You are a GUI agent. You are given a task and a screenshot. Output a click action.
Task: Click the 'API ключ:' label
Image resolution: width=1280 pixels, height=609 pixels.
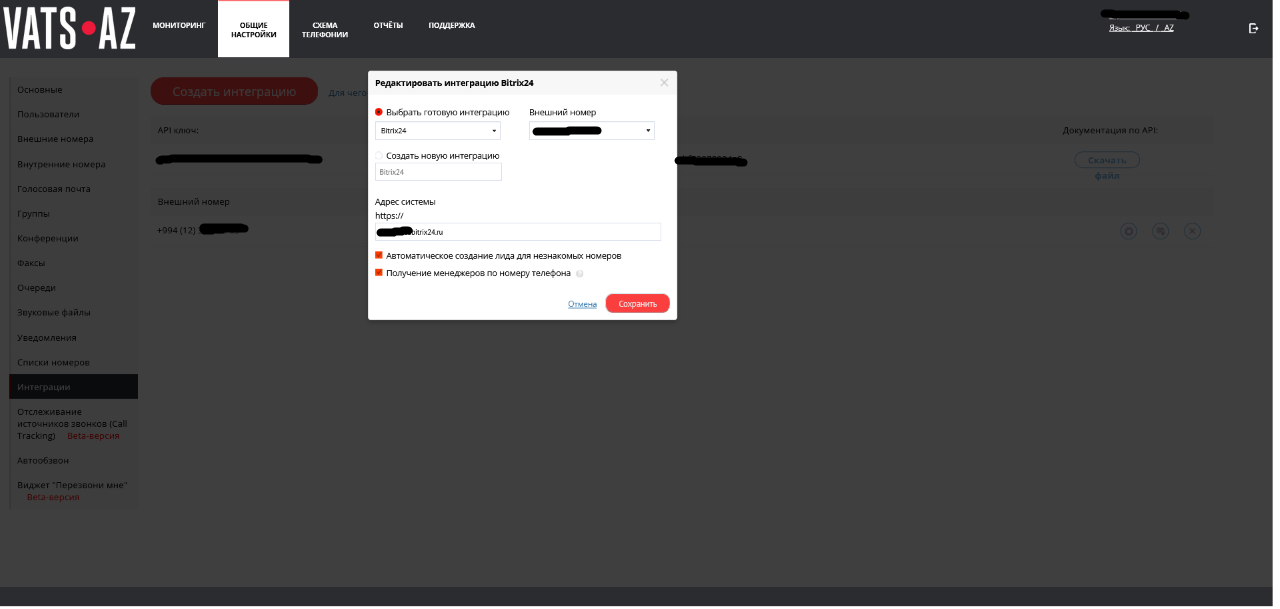[x=178, y=130]
